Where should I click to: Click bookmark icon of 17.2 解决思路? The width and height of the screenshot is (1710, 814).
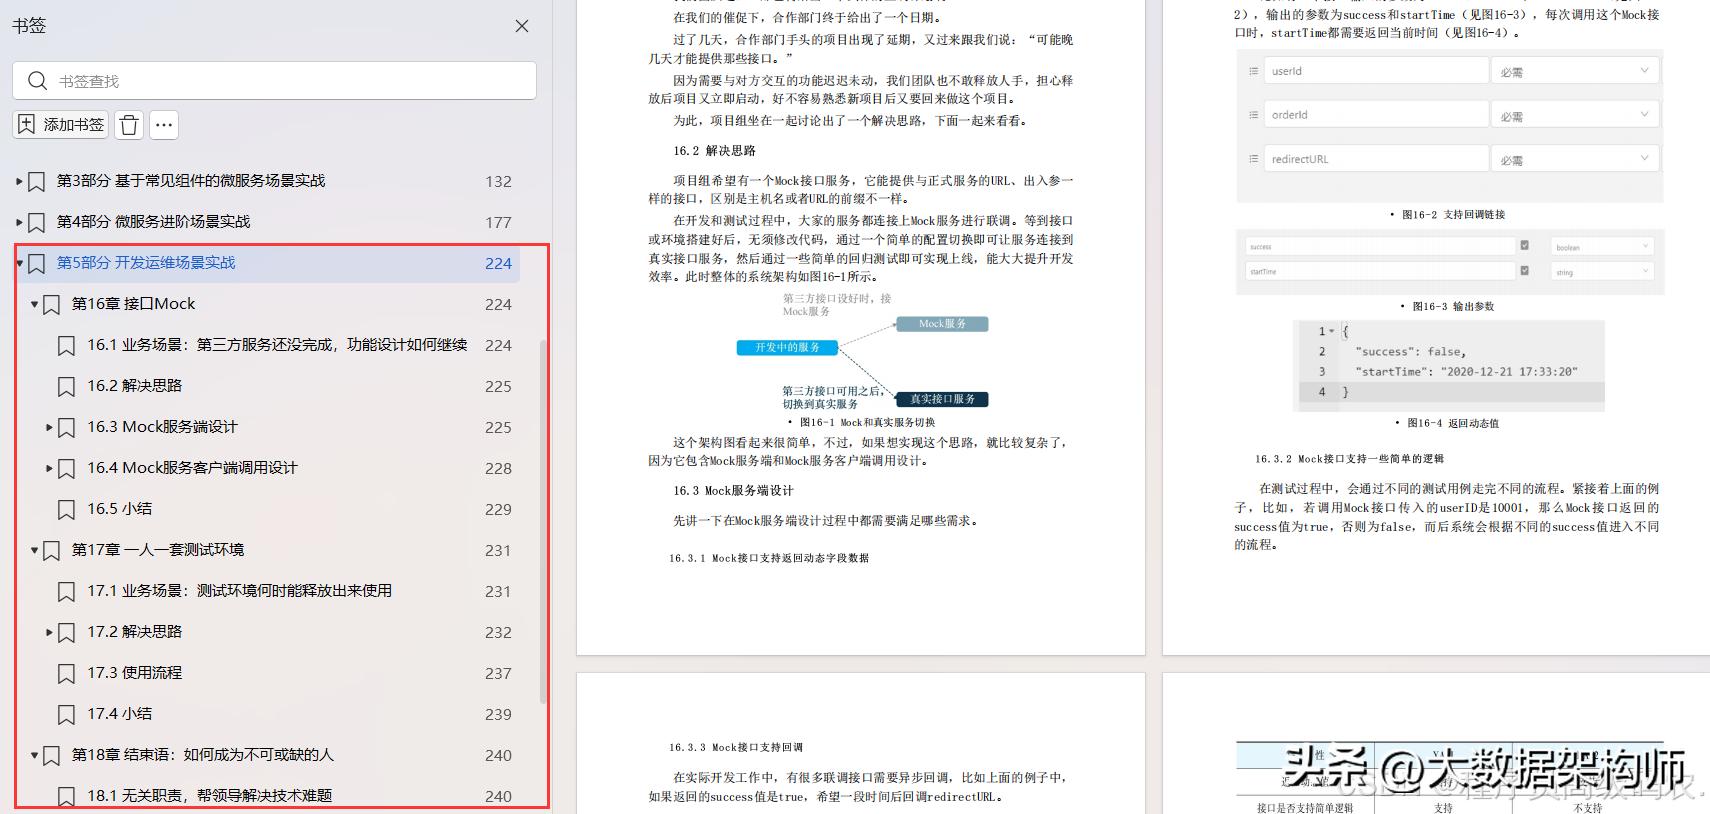coord(66,633)
